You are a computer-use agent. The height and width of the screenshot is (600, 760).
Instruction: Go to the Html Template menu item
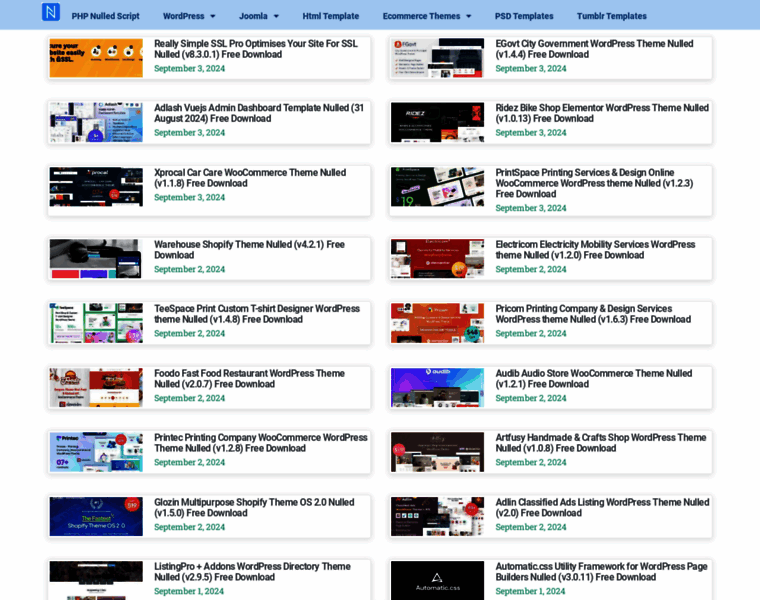pyautogui.click(x=331, y=16)
